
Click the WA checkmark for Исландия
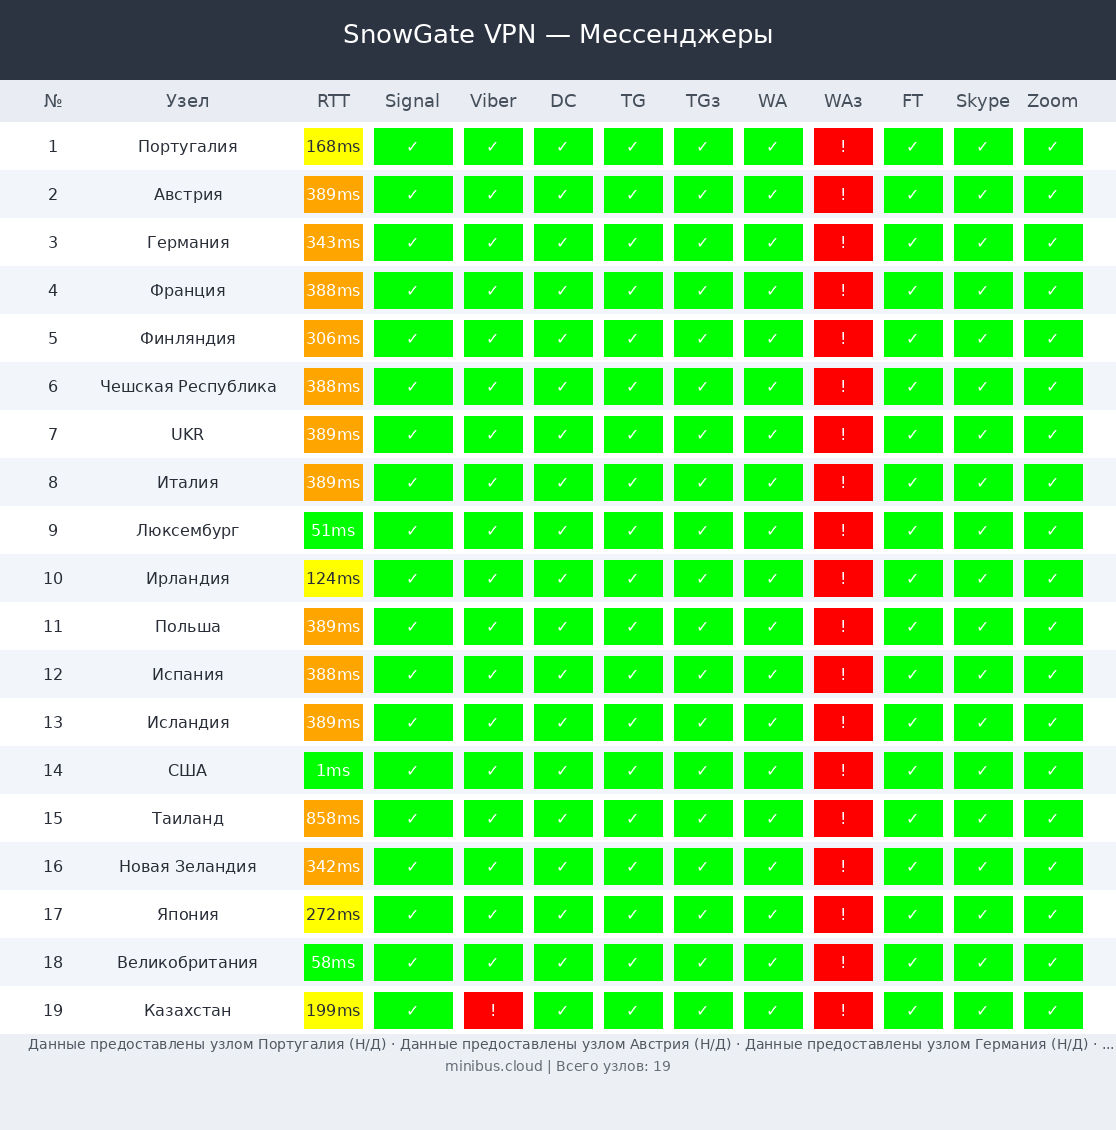point(773,722)
